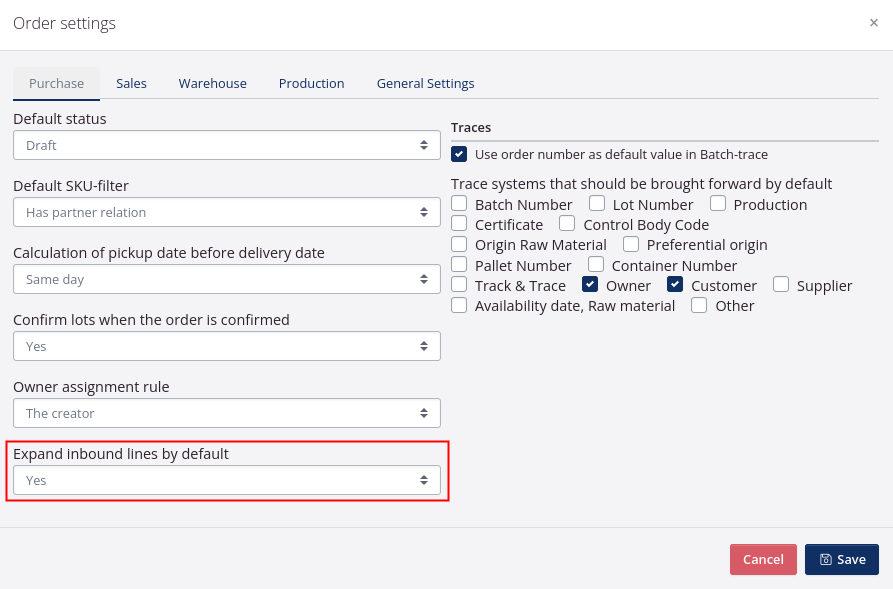Uncheck Use order number in Batch-trace
The height and width of the screenshot is (589, 893).
(x=459, y=154)
